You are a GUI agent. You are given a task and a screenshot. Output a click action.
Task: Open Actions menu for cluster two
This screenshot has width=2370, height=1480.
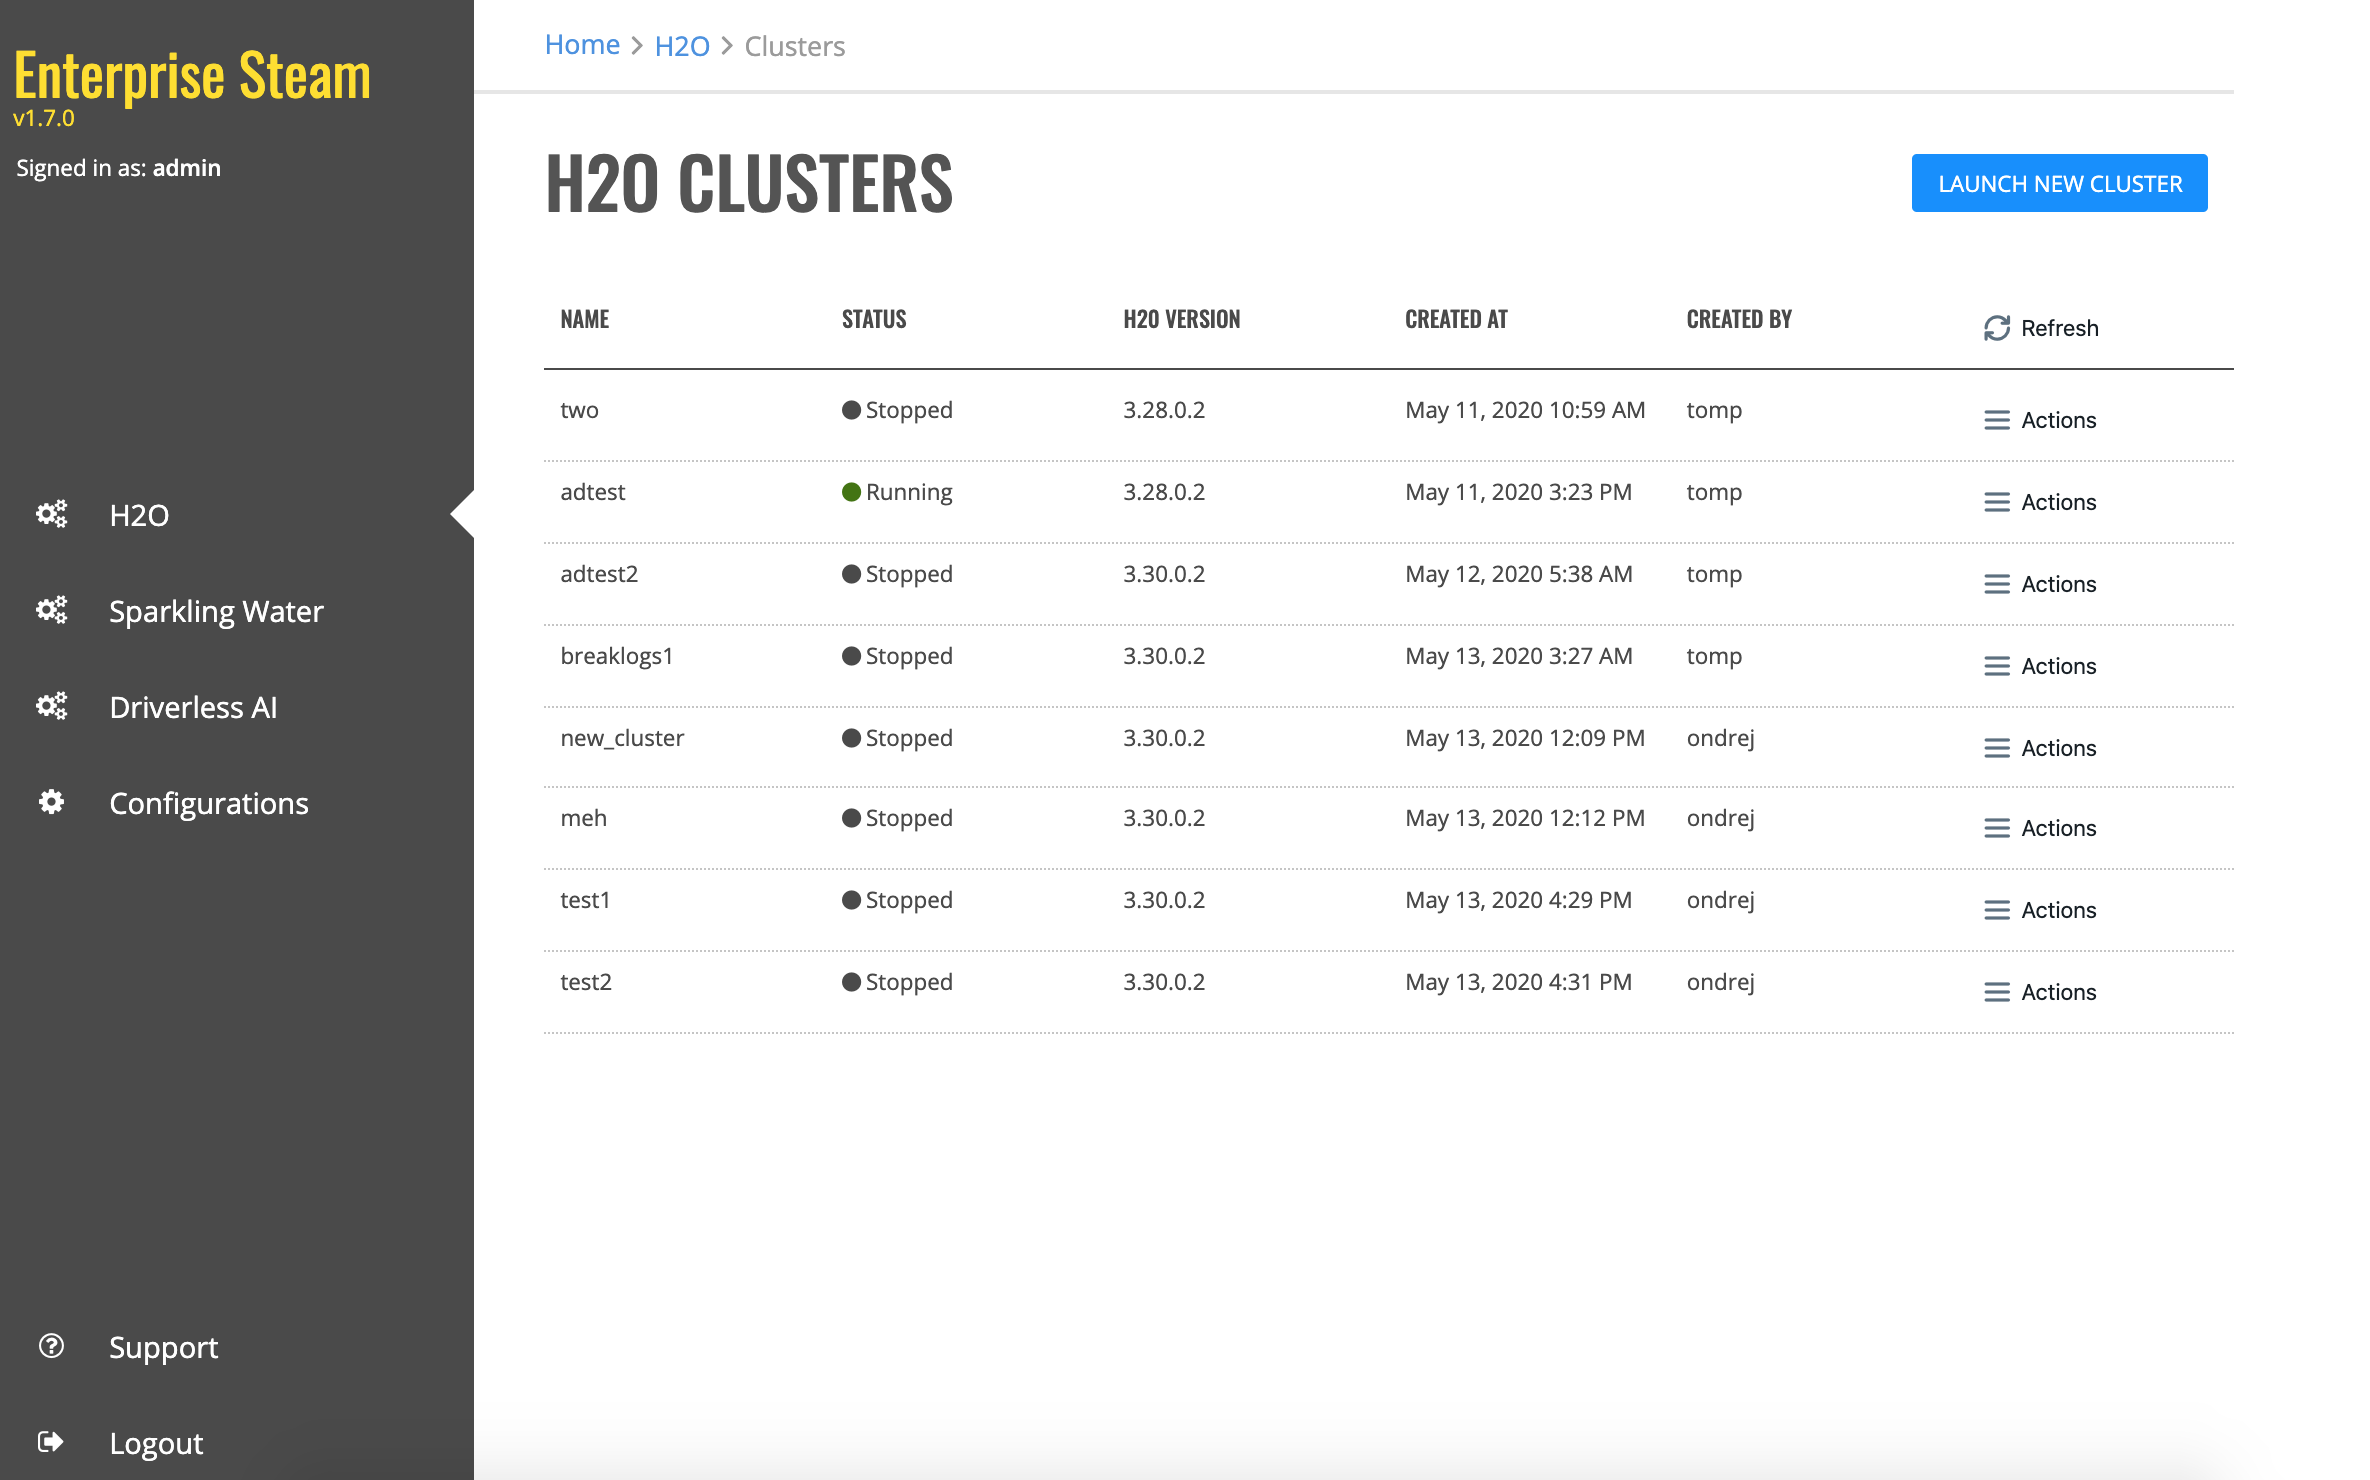[2040, 420]
